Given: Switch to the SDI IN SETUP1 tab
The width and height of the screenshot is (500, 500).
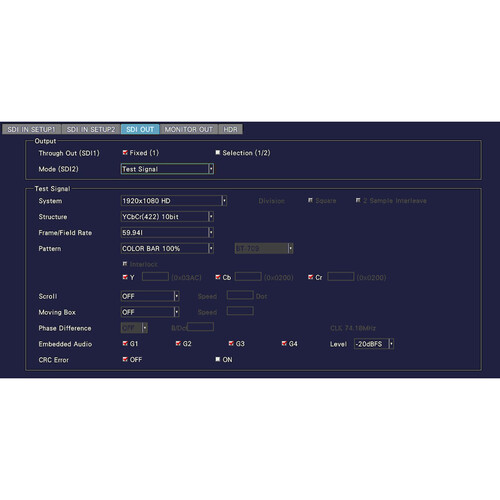Looking at the screenshot, I should 32,129.
